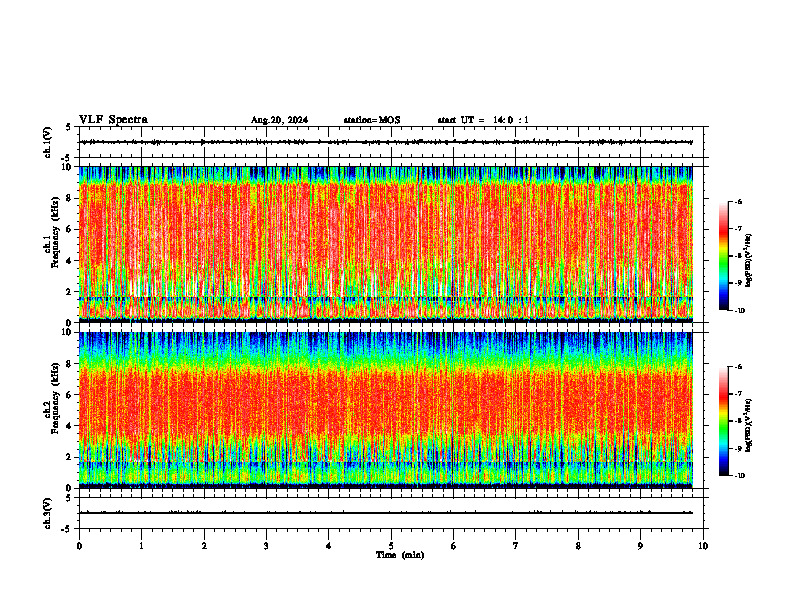Click the "Time (min)" x-axis label
The width and height of the screenshot is (792, 612).
400,555
